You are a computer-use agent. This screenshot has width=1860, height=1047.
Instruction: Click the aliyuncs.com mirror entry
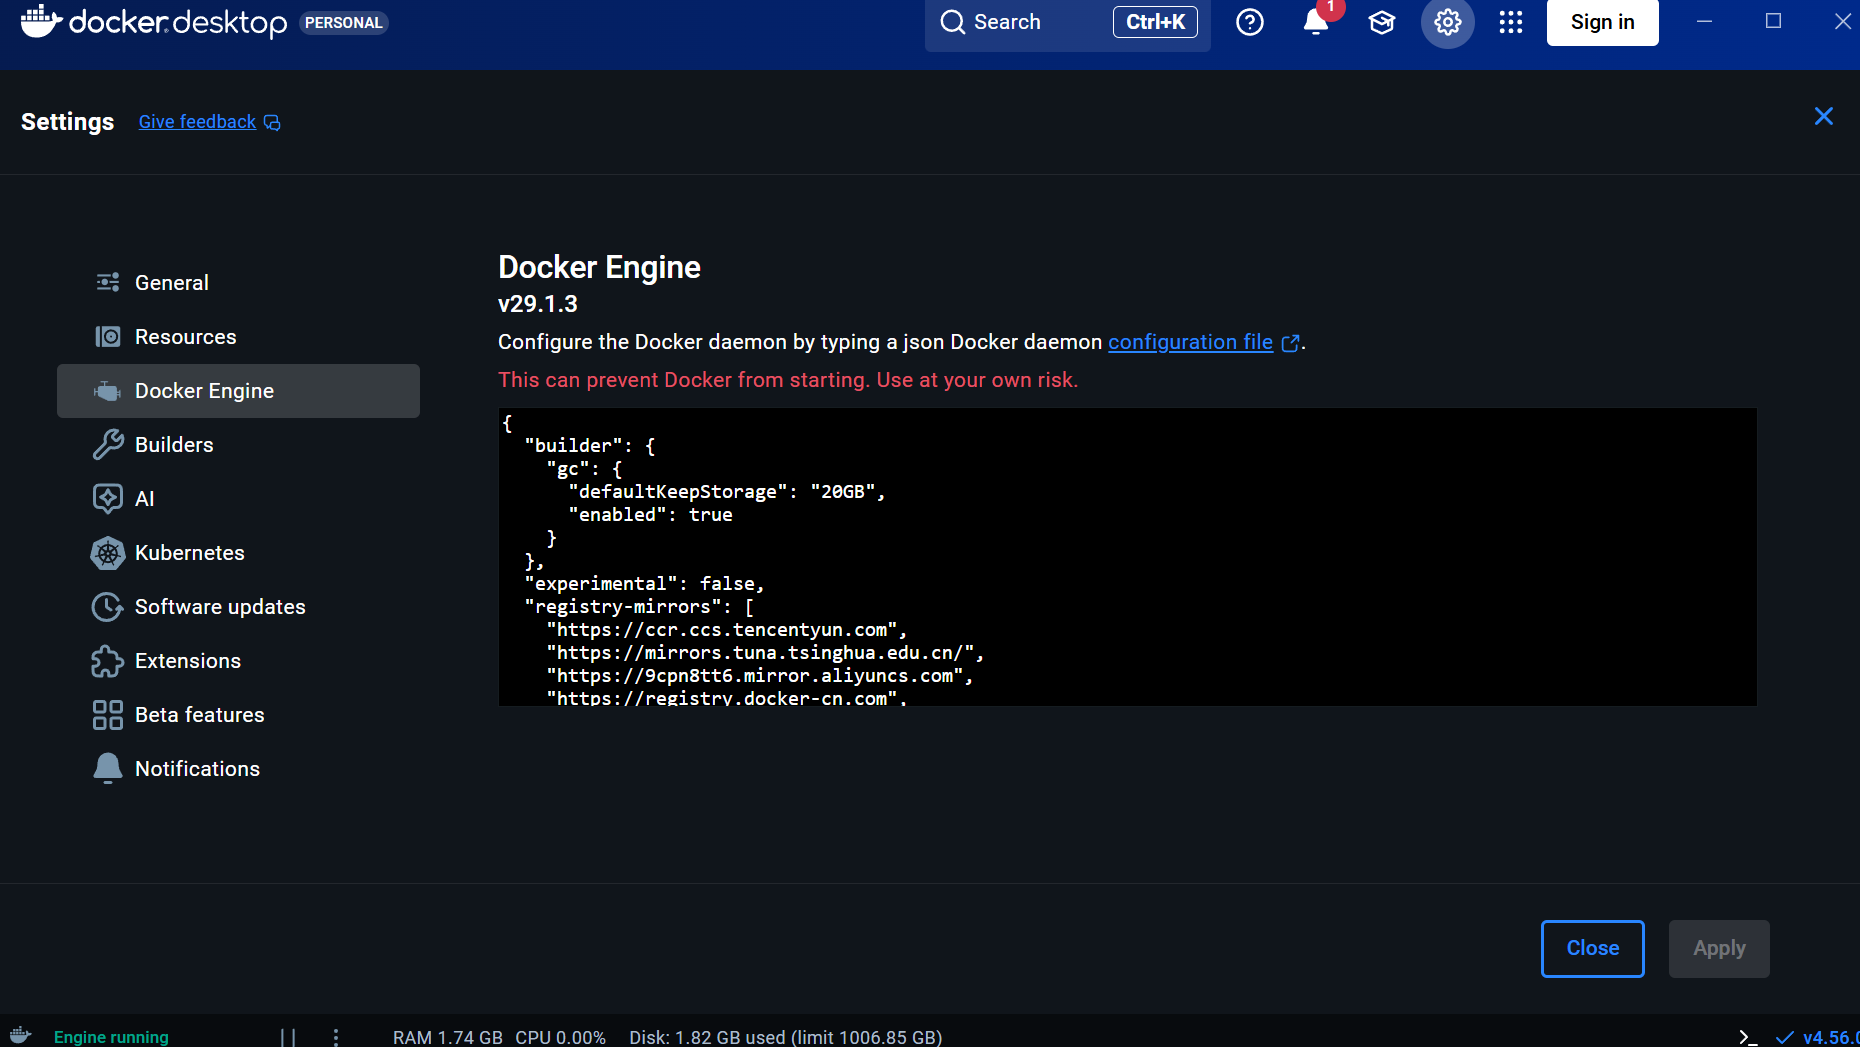(759, 676)
